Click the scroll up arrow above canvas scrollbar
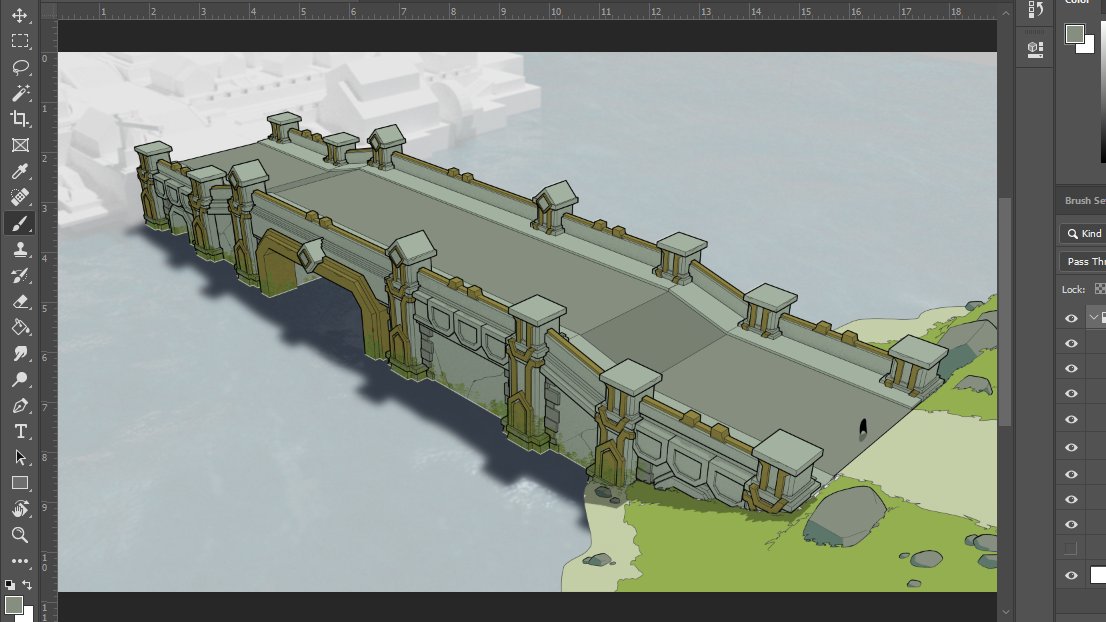Viewport: 1106px width, 622px height. 1005,13
